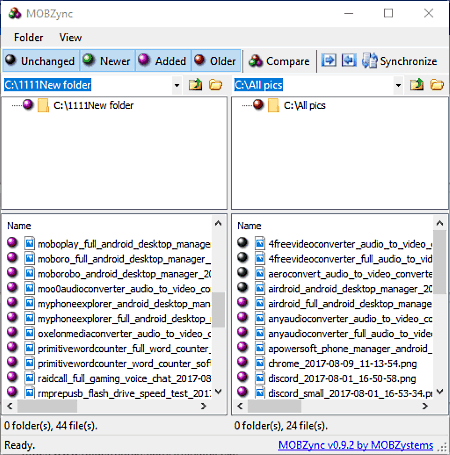Select the anyaudioconverter_full_audio_to_vide file
450x455 pixels.
pyautogui.click(x=350, y=334)
